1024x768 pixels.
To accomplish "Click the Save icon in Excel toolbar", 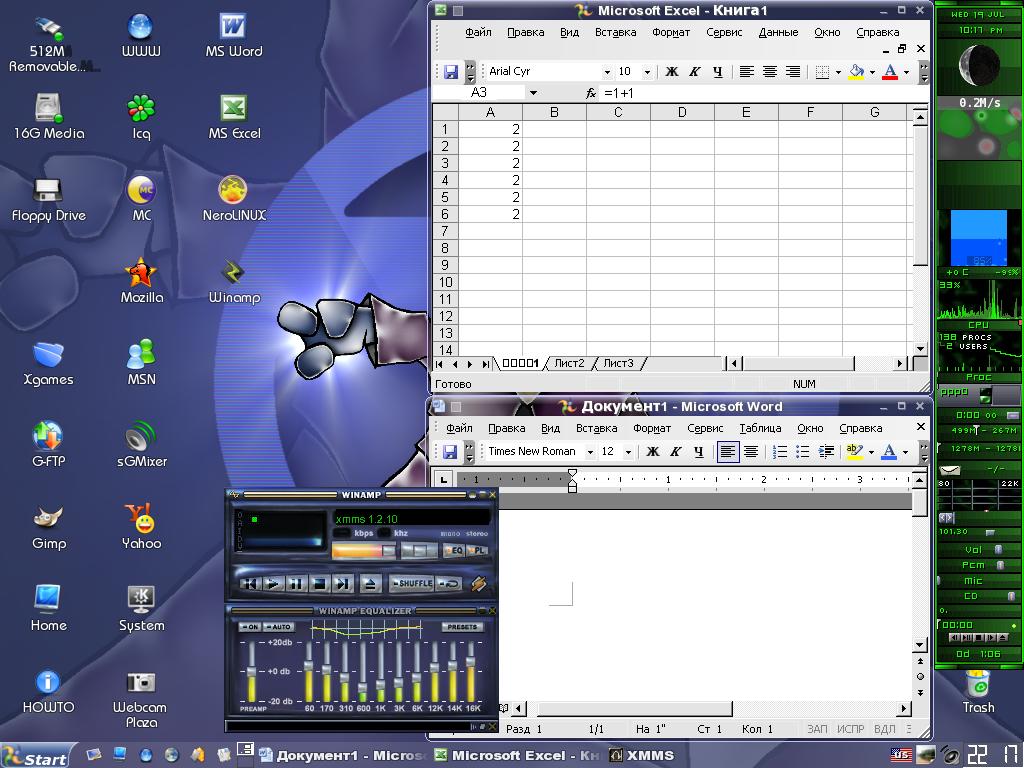I will pos(451,72).
